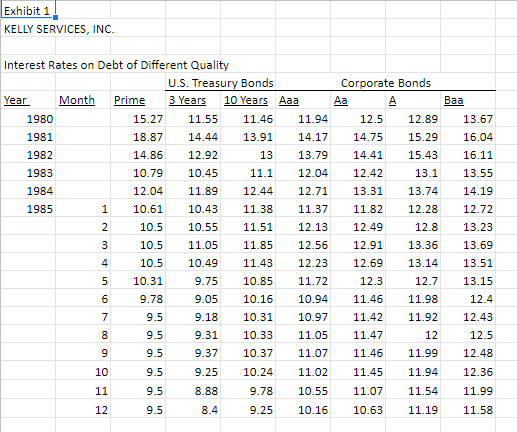The image size is (517, 432).
Task: Select month 3 3 Years value 11.05
Action: 193,245
